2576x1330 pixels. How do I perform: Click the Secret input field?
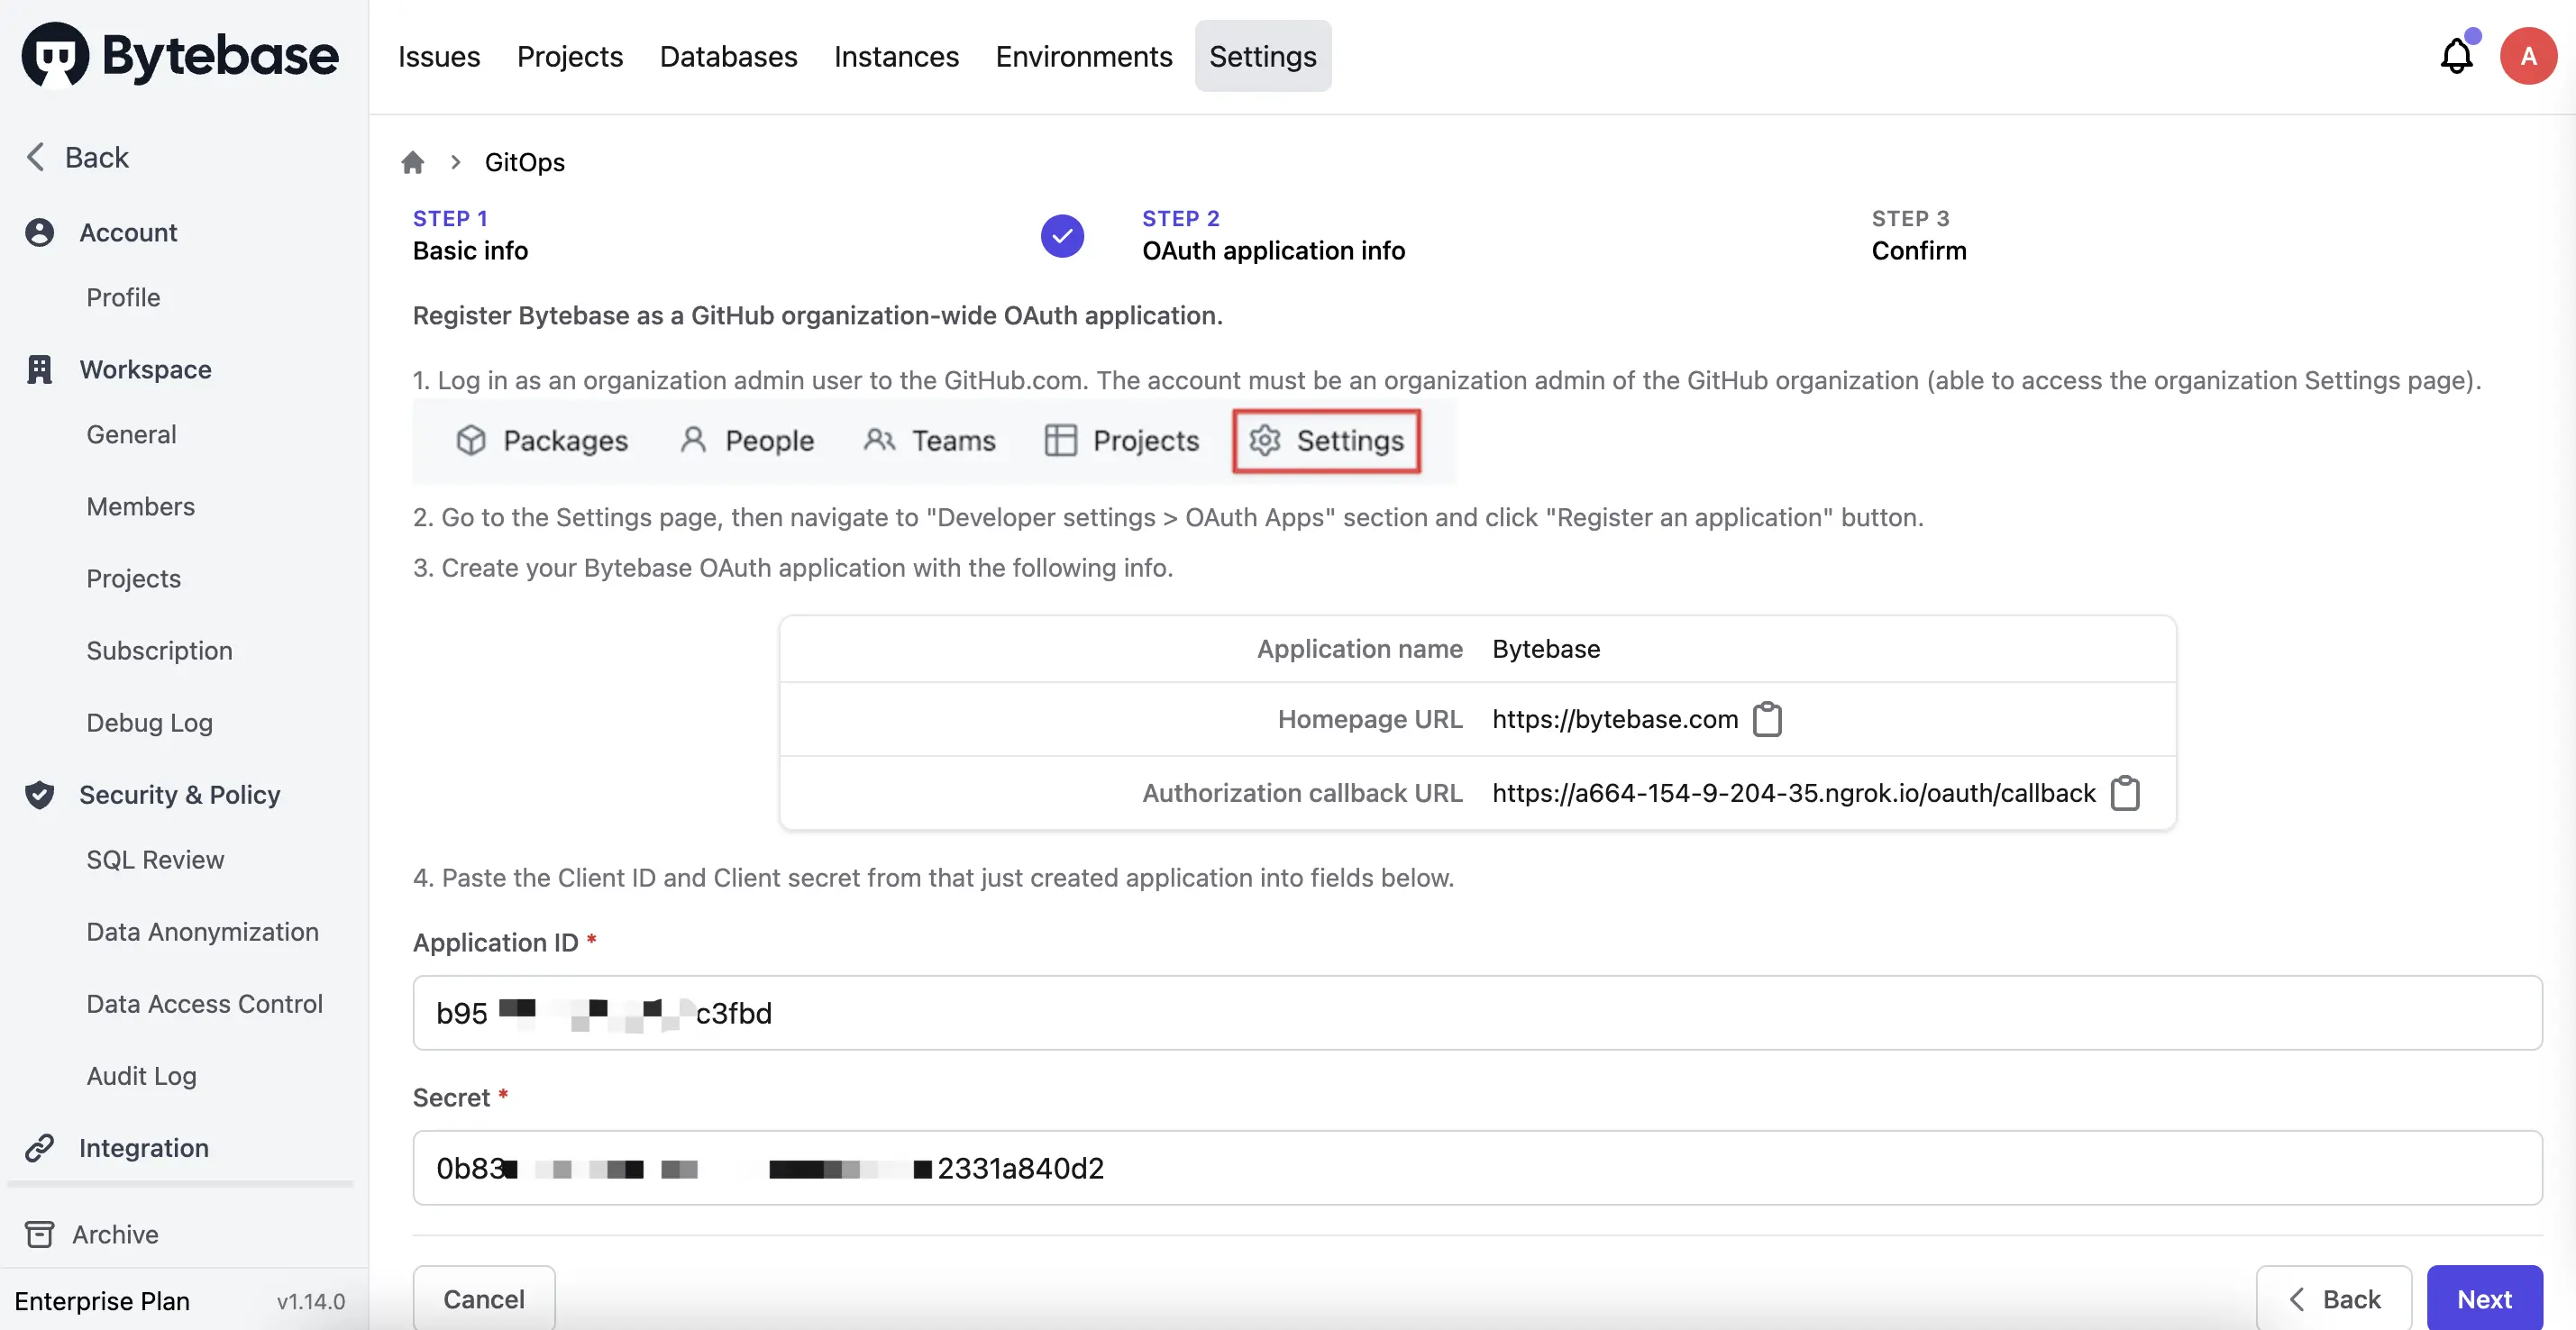[x=1475, y=1167]
